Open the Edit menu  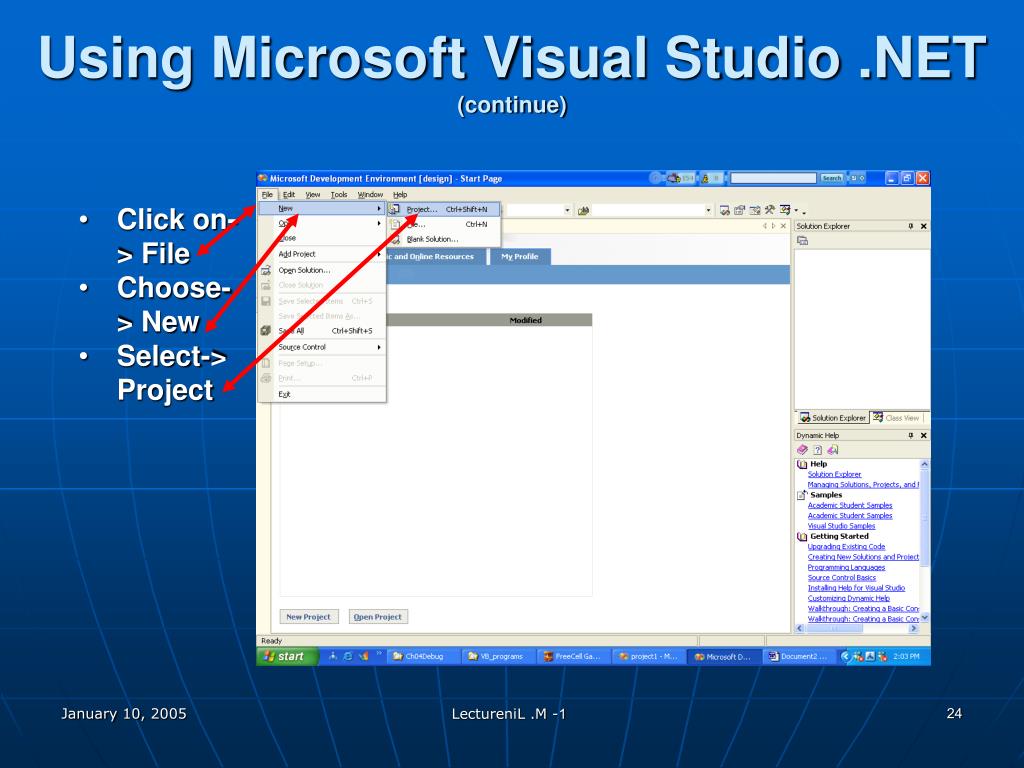[x=289, y=195]
